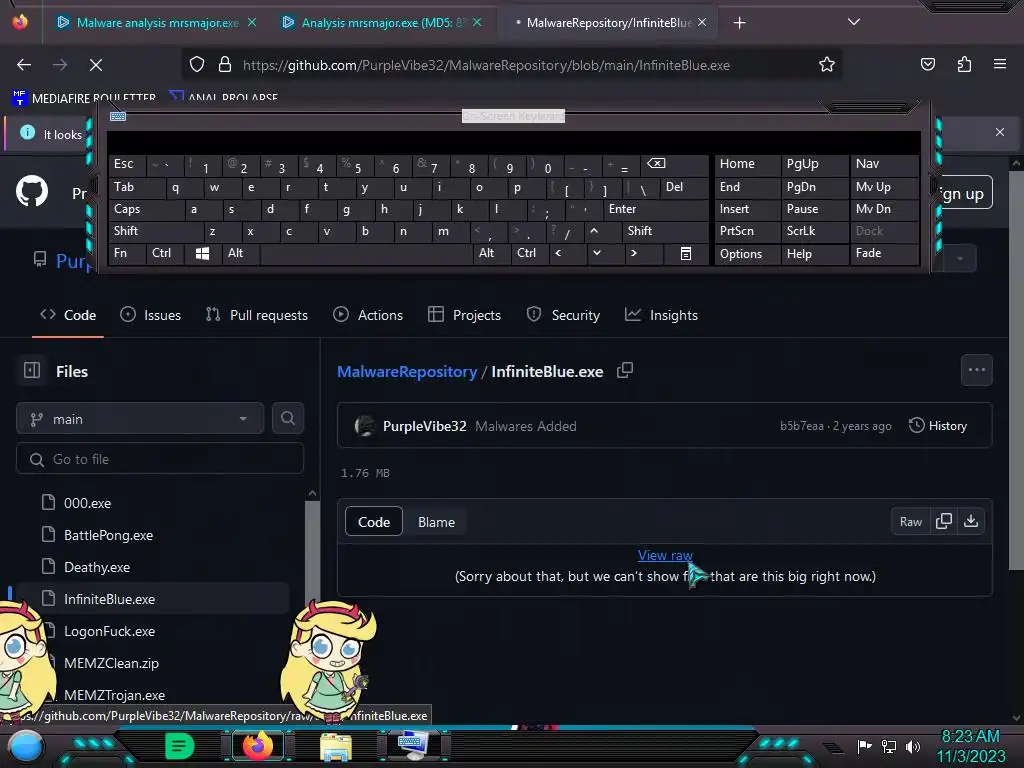Select 000.exe in the file tree

[88, 504]
